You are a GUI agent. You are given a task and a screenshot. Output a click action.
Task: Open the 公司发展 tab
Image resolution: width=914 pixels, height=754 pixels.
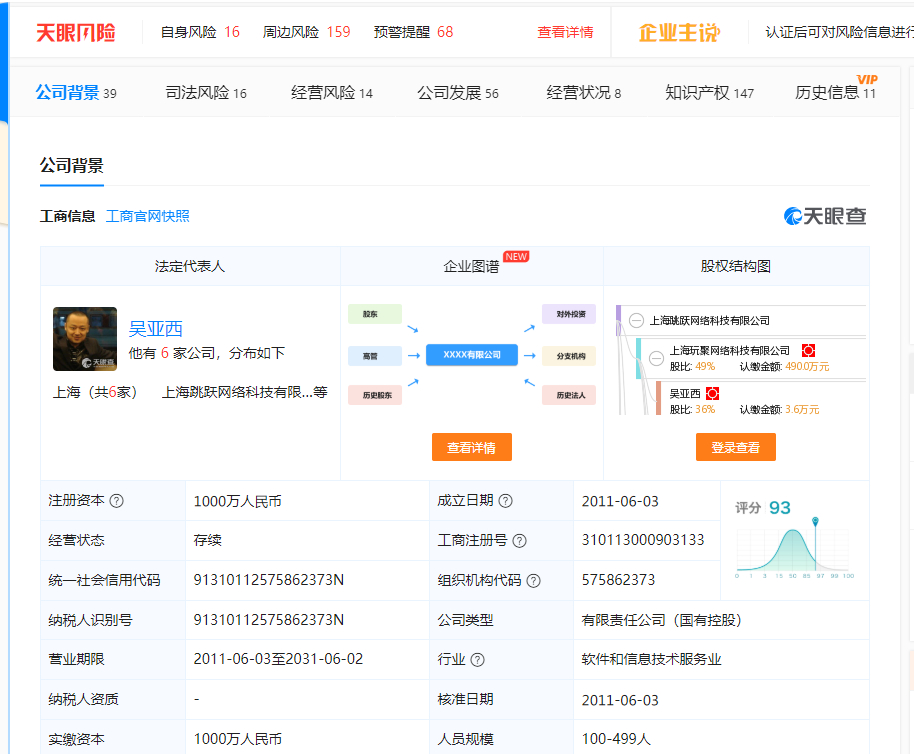pos(457,93)
